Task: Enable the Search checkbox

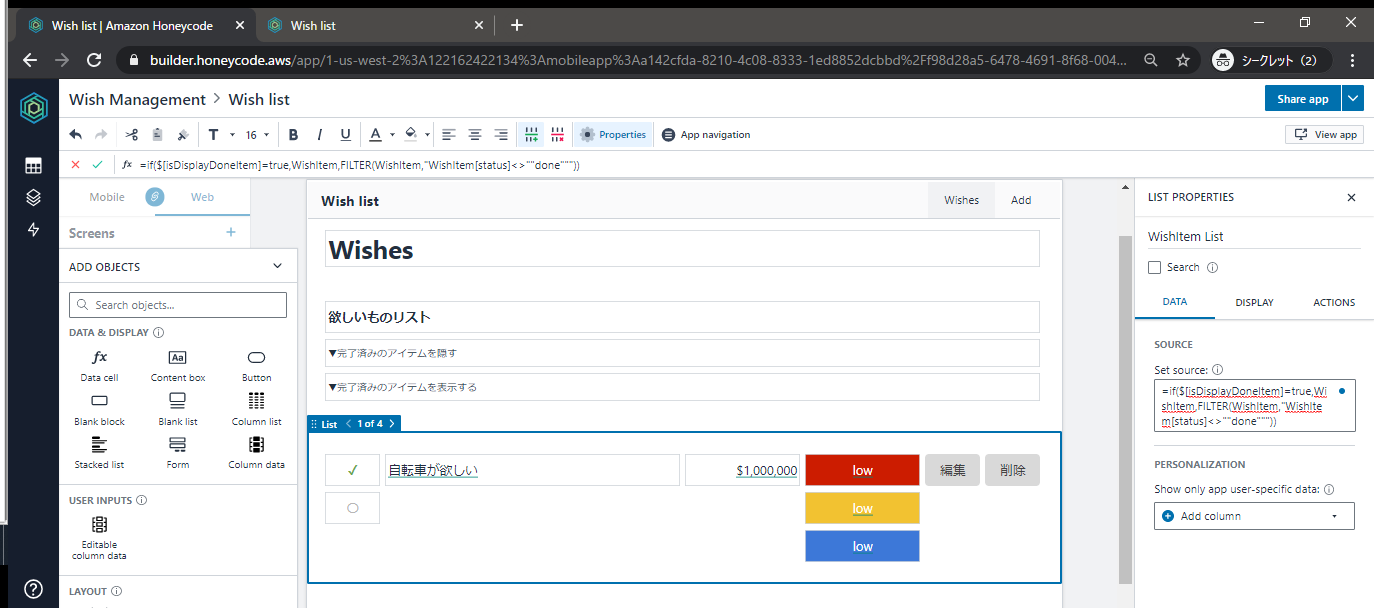Action: point(1154,267)
